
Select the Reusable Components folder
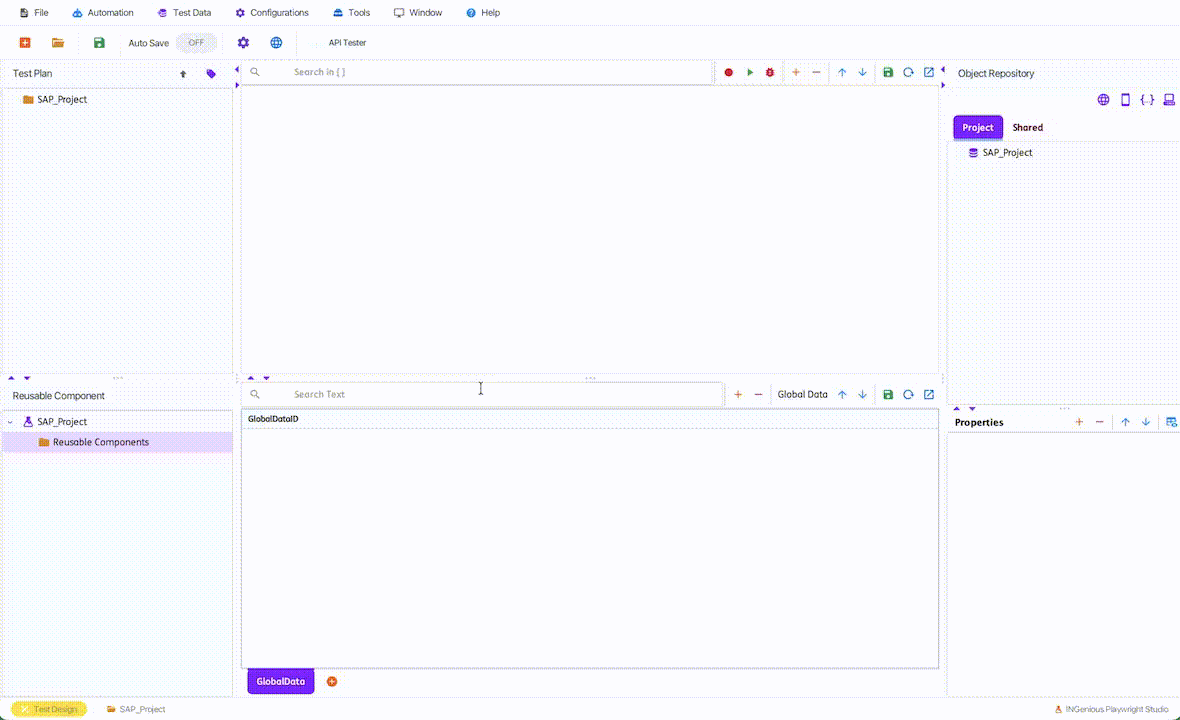pyautogui.click(x=93, y=442)
